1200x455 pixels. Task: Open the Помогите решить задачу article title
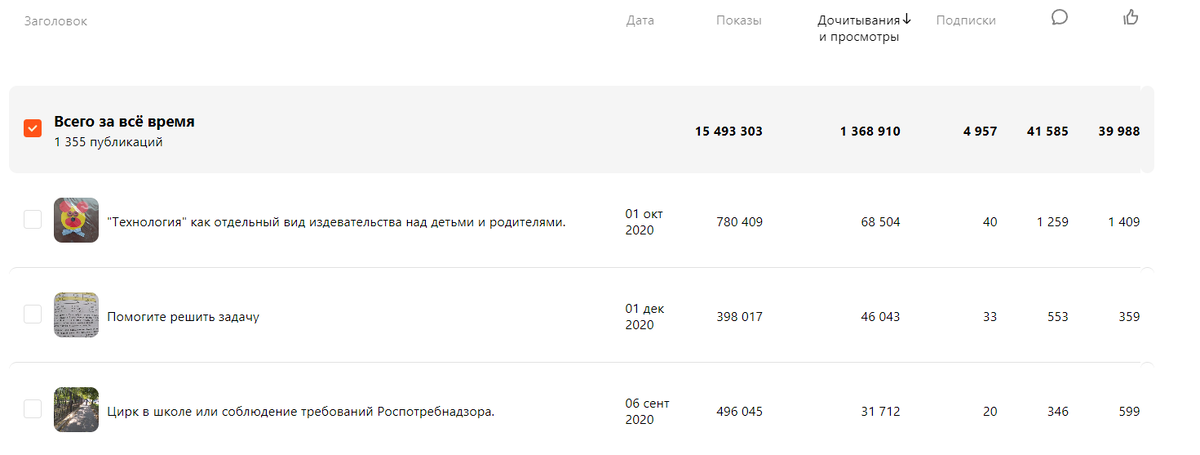click(x=183, y=317)
